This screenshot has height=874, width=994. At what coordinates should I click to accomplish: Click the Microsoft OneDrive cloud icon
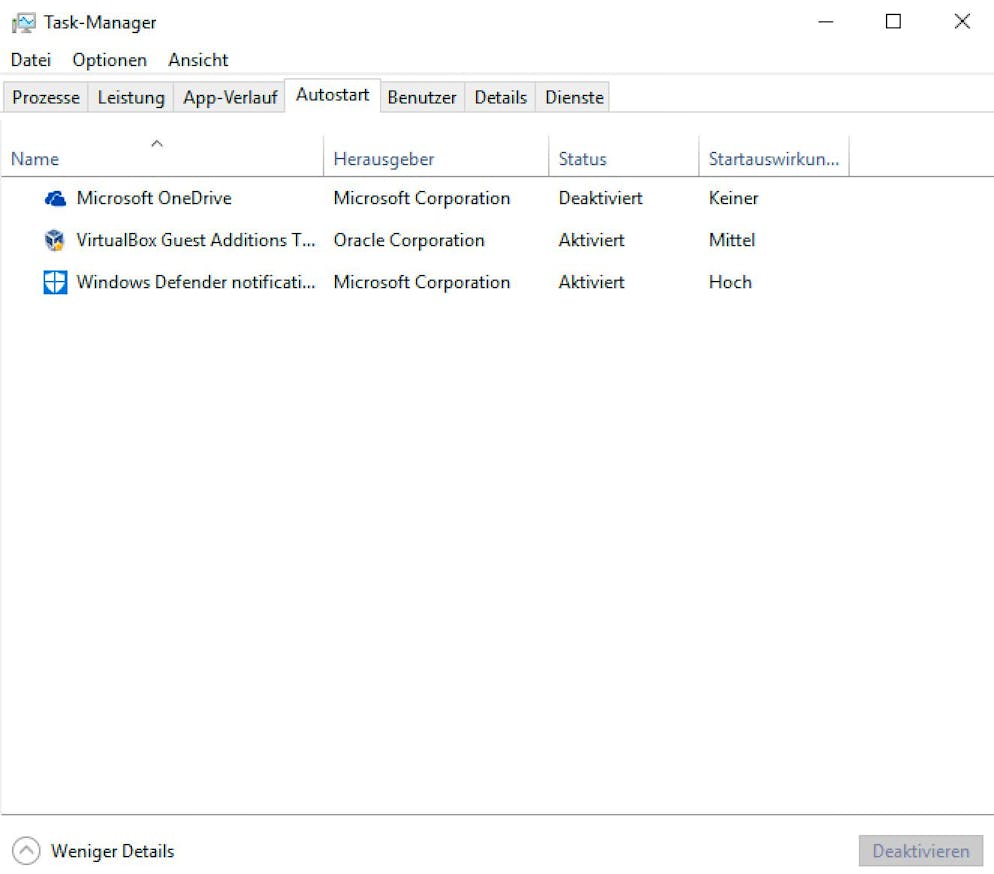[x=55, y=199]
